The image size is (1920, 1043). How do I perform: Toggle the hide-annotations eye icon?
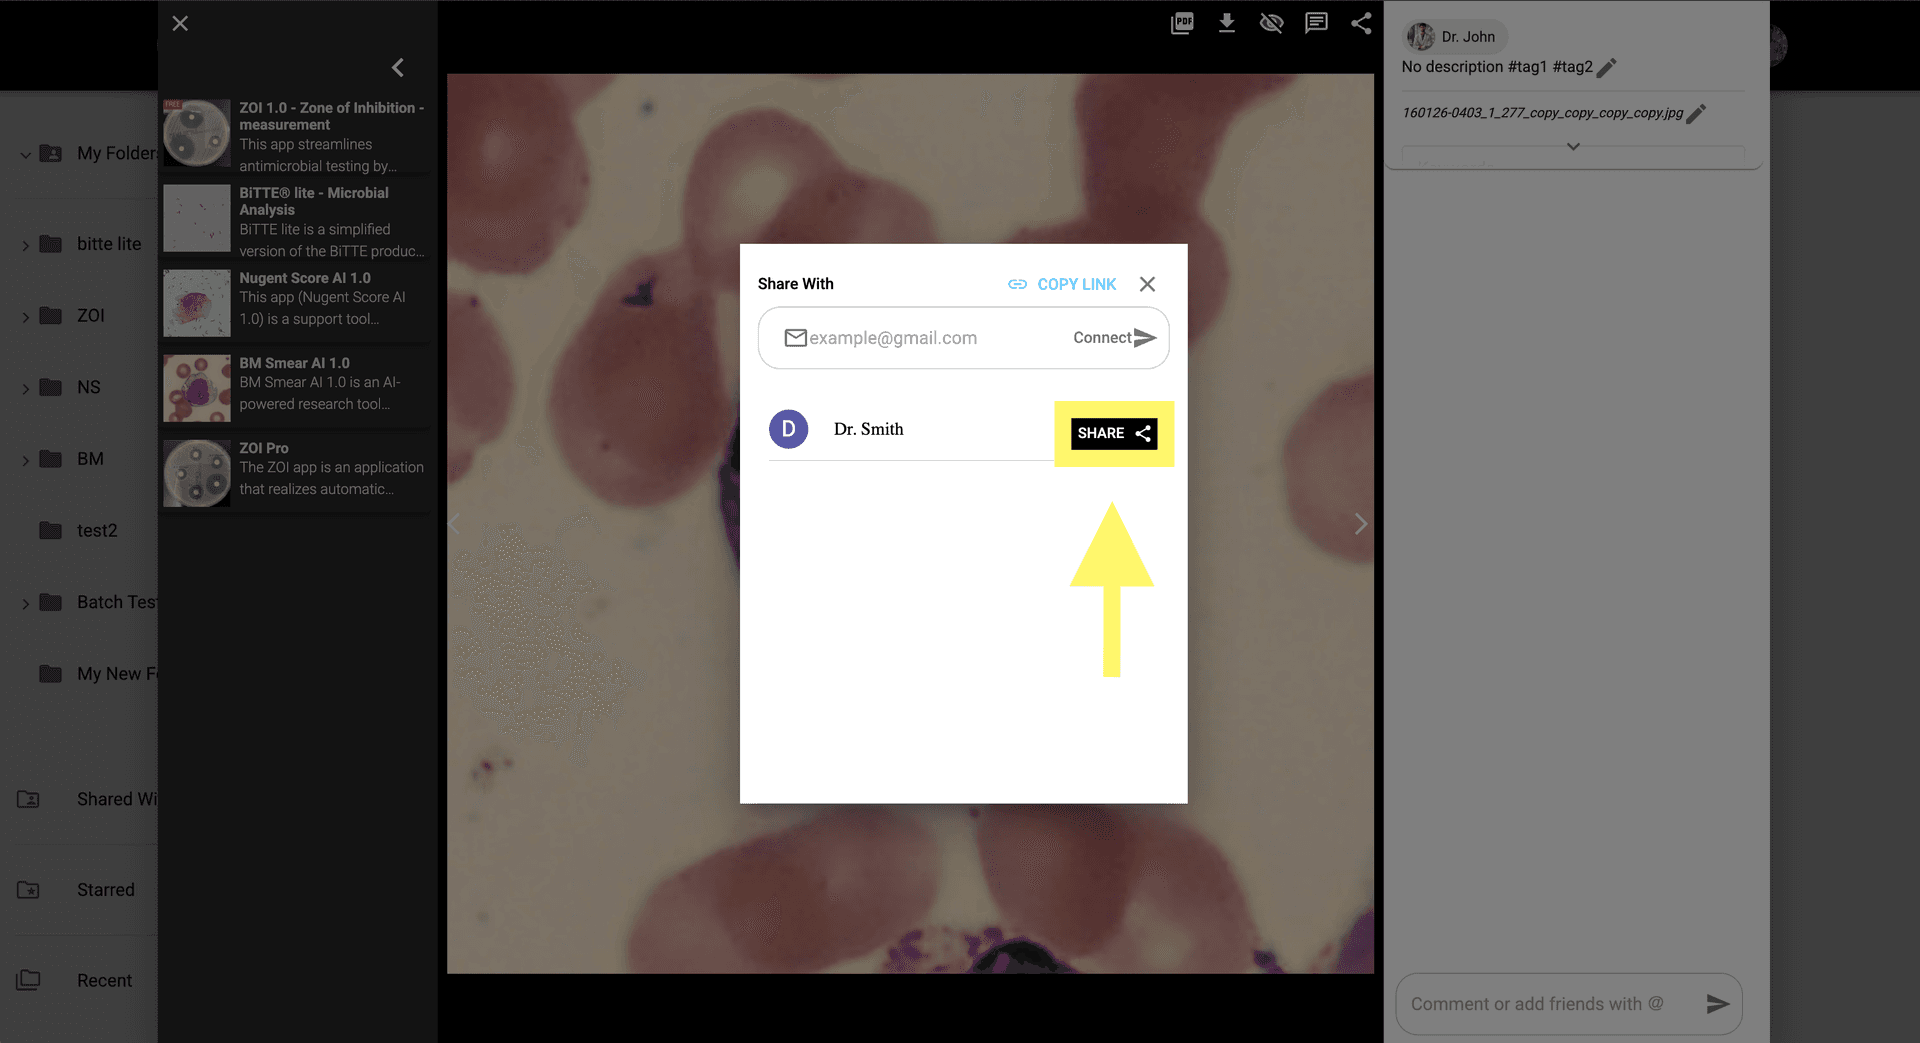[1271, 22]
